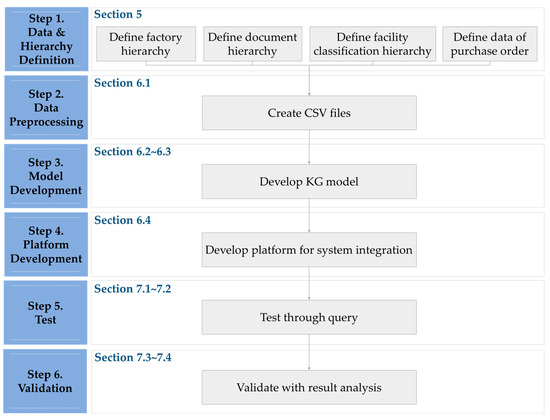Click the Step 5 Test block
This screenshot has height=420, width=550.
(46, 313)
